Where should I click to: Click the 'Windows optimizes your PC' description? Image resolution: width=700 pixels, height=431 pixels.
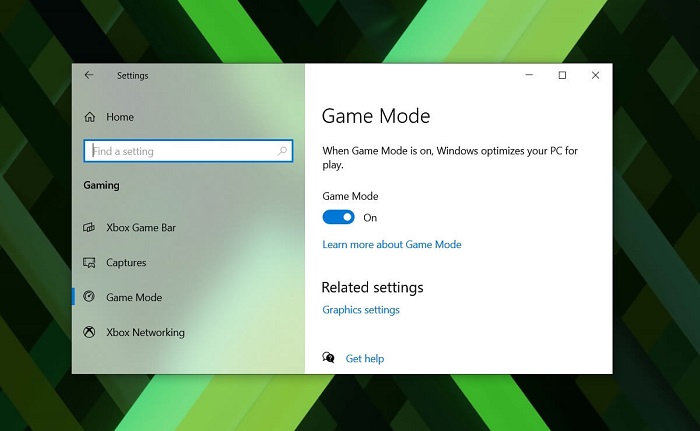coord(450,158)
